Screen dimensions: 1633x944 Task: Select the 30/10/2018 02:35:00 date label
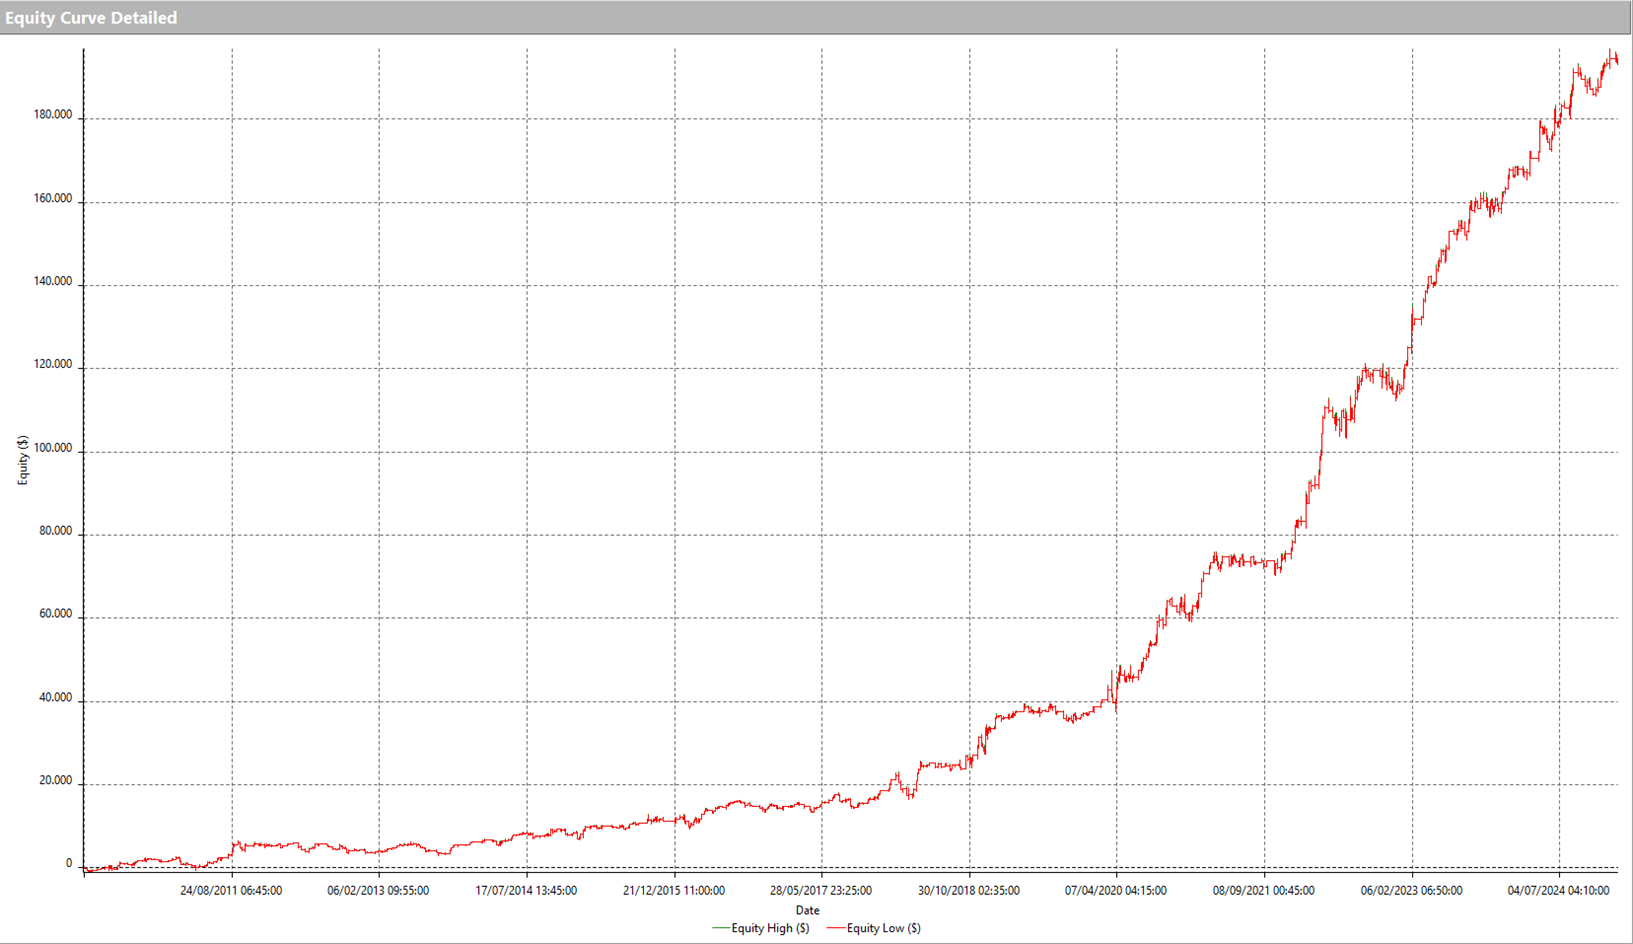(969, 890)
